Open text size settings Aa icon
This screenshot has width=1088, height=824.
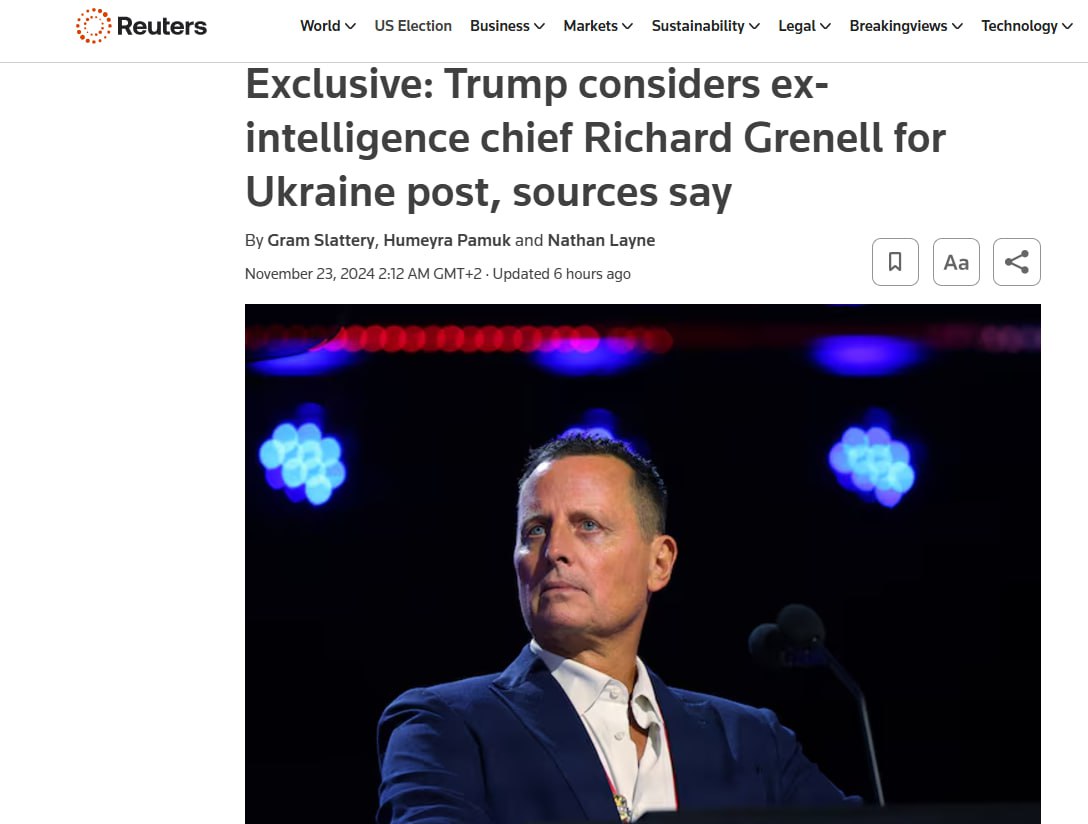[x=956, y=262]
